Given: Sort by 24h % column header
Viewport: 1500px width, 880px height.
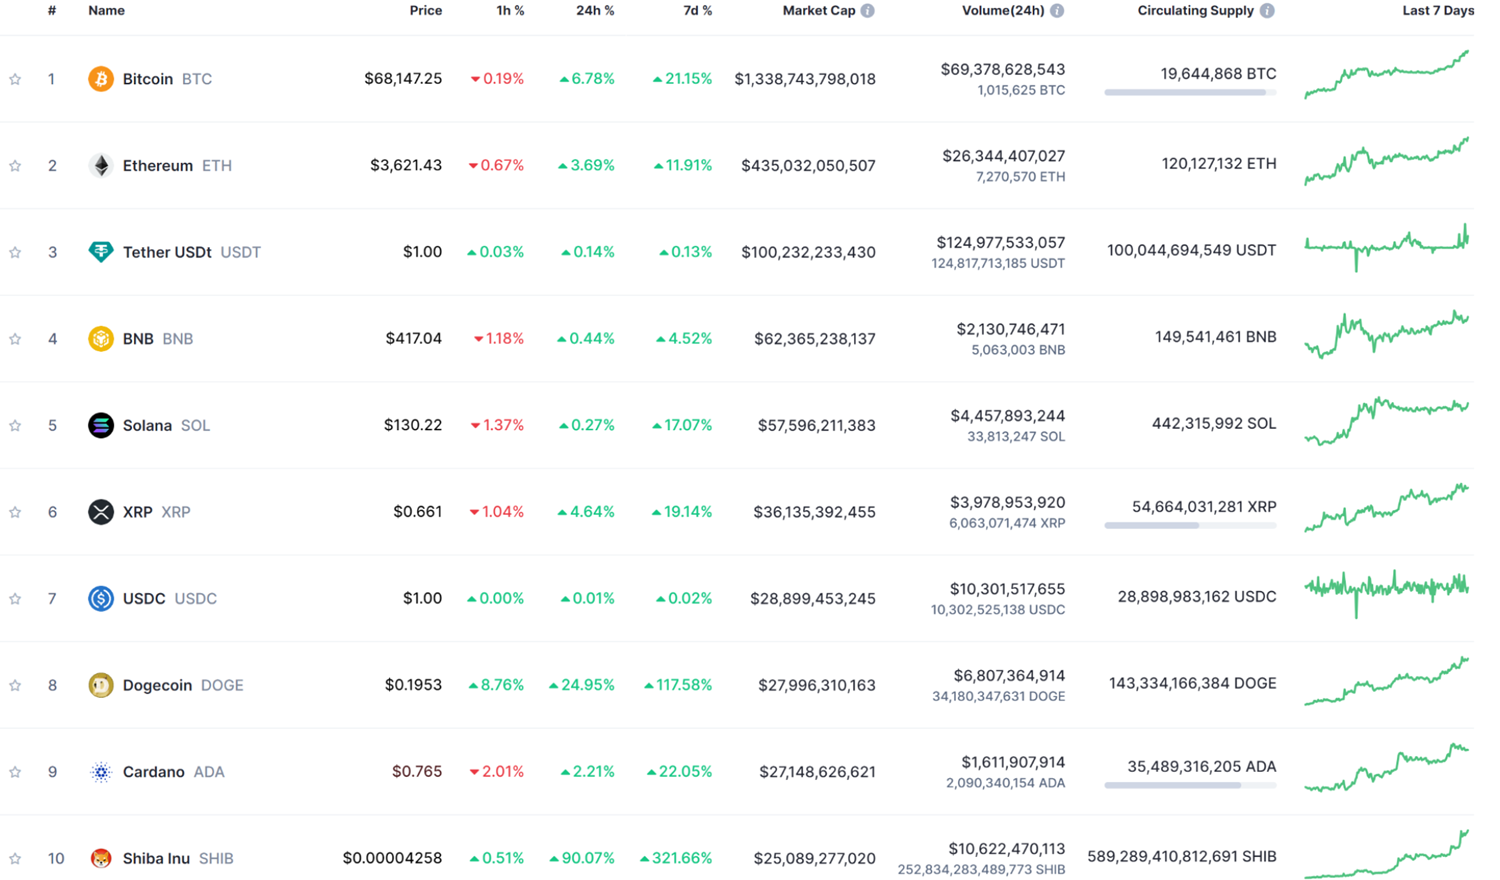Looking at the screenshot, I should tap(595, 11).
